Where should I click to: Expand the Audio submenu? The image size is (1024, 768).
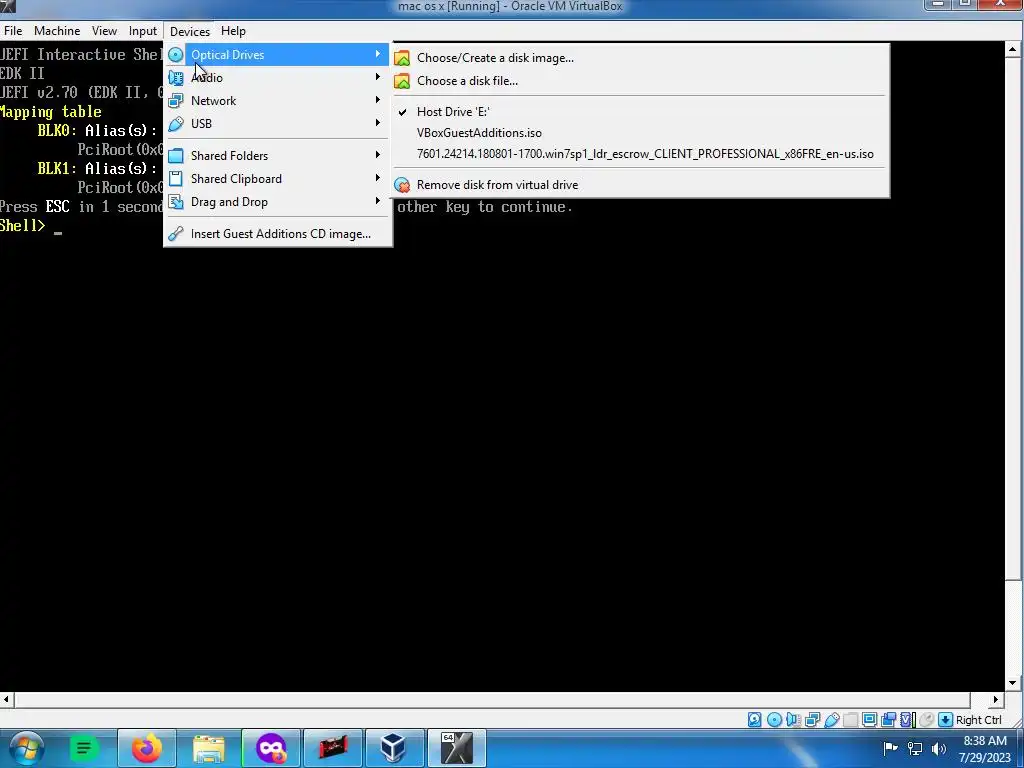278,78
